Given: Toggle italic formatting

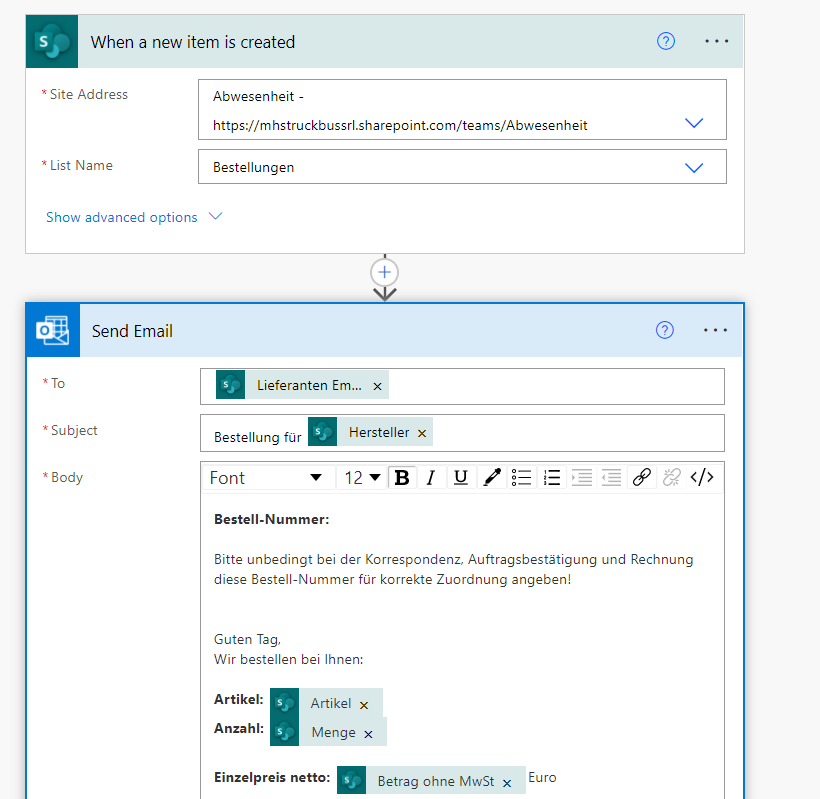Looking at the screenshot, I should [x=431, y=477].
